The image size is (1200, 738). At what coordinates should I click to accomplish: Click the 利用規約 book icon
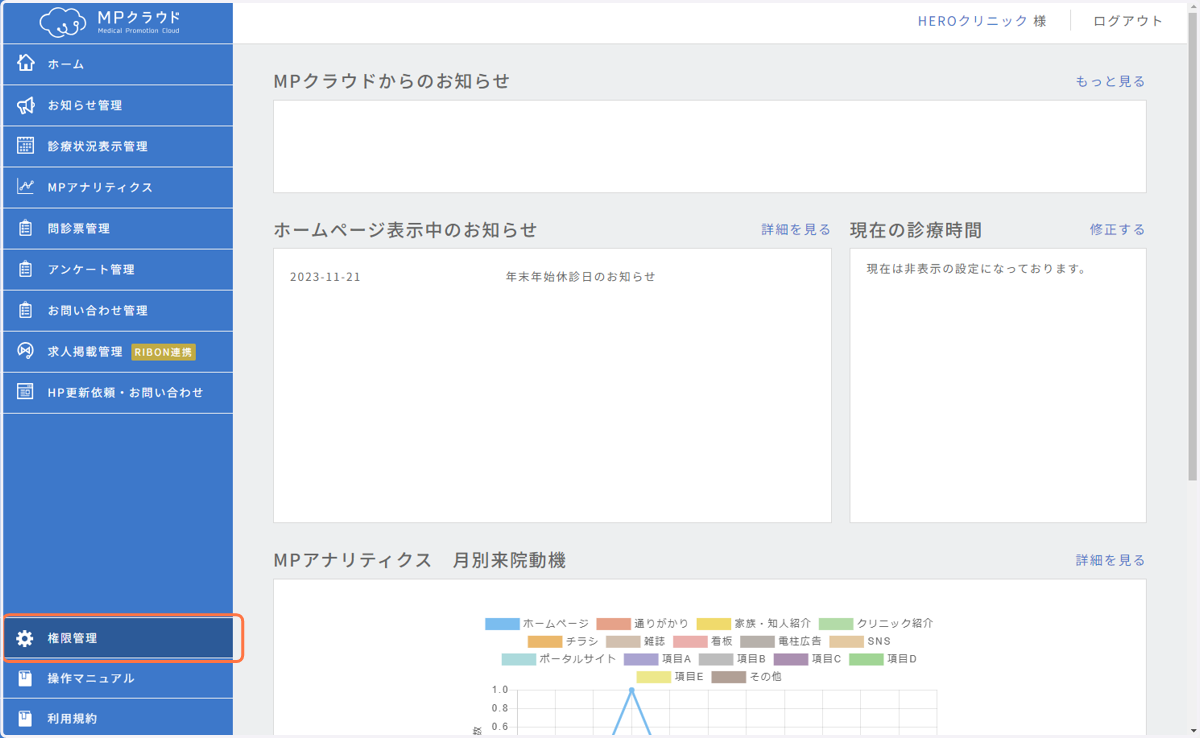coord(26,718)
